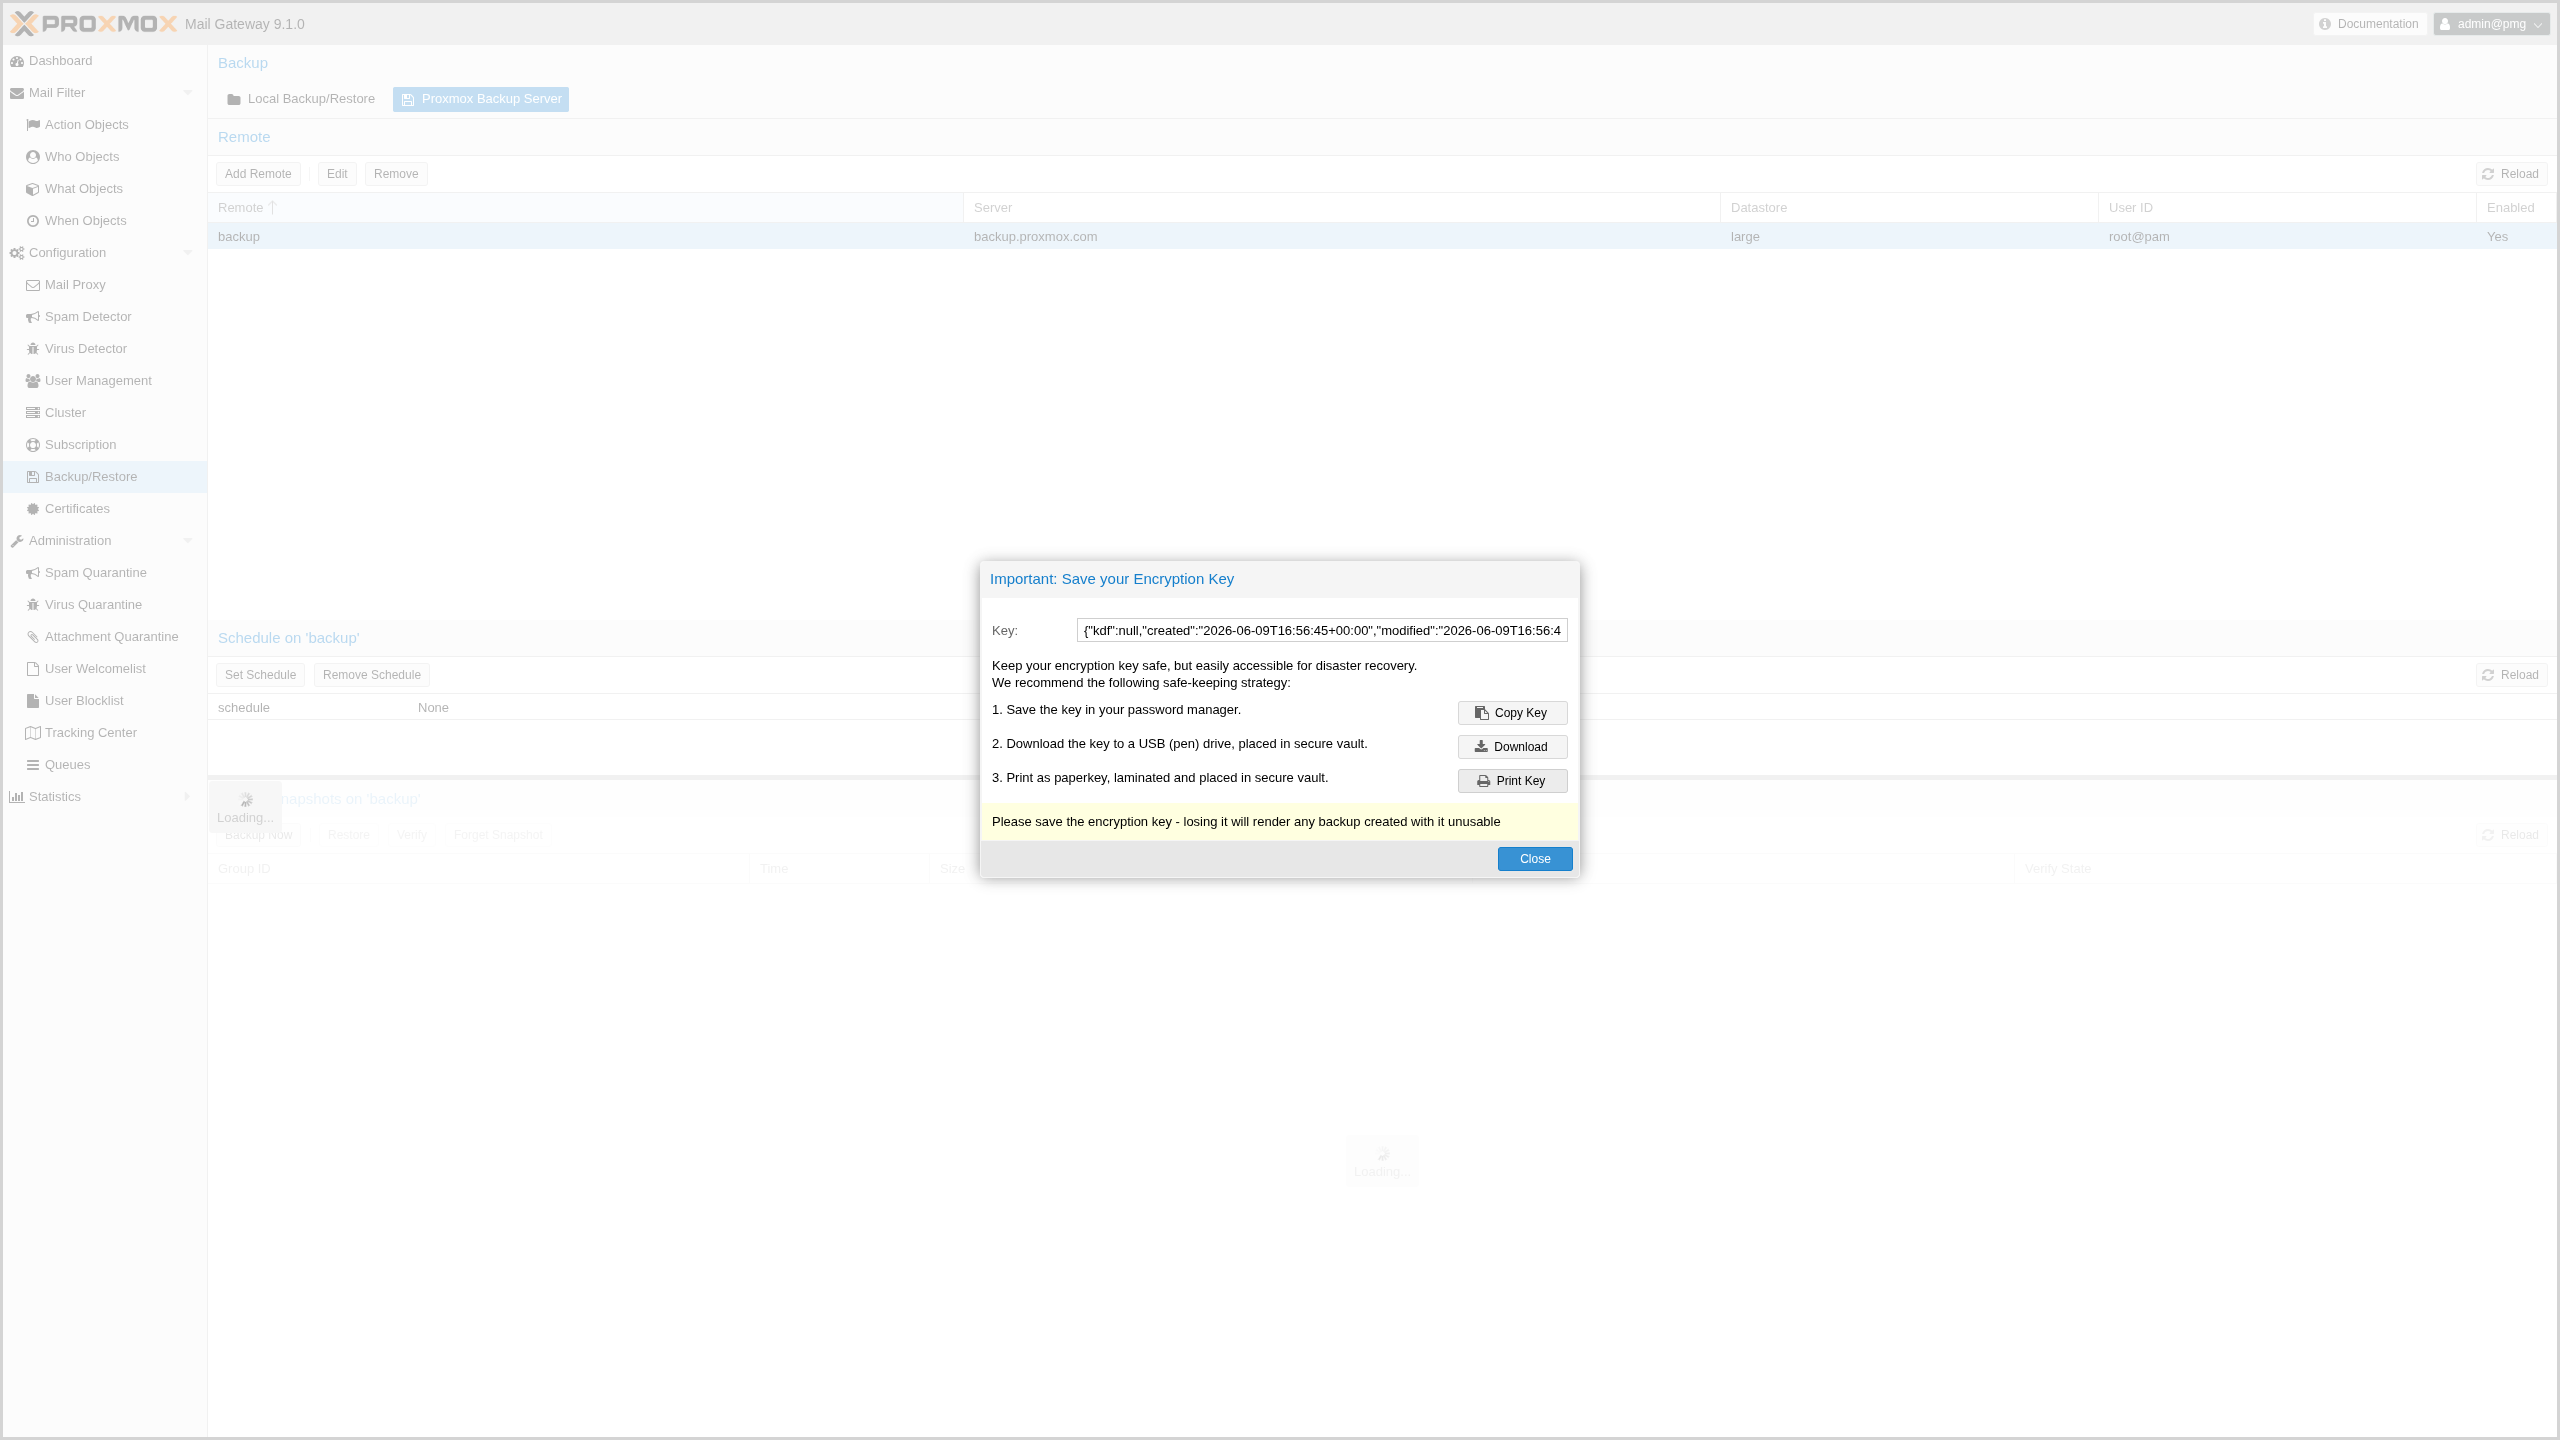The image size is (2560, 1440).
Task: Open the Documentation link
Action: click(x=2369, y=24)
